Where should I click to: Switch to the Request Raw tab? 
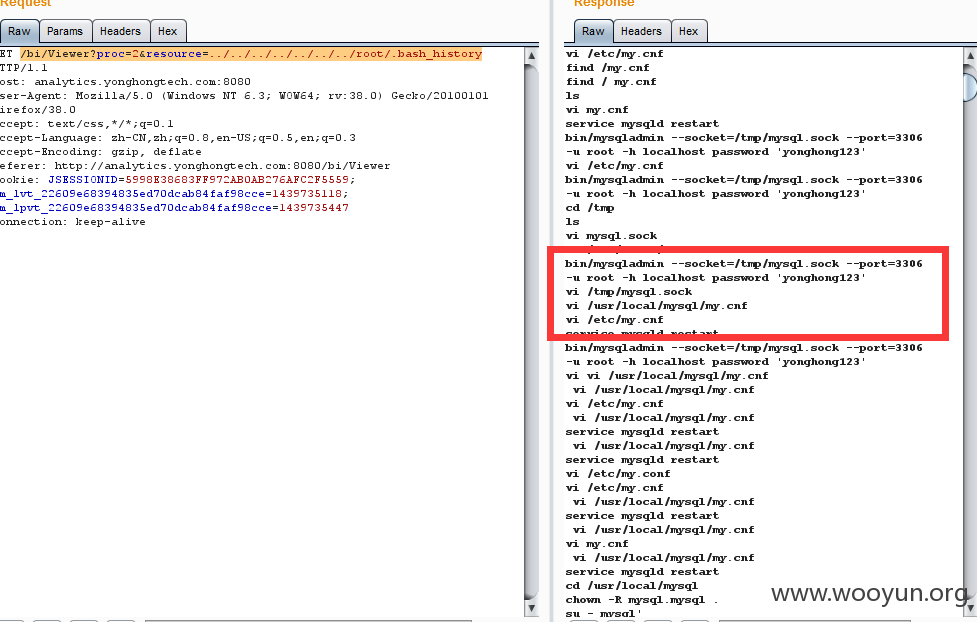pos(19,31)
